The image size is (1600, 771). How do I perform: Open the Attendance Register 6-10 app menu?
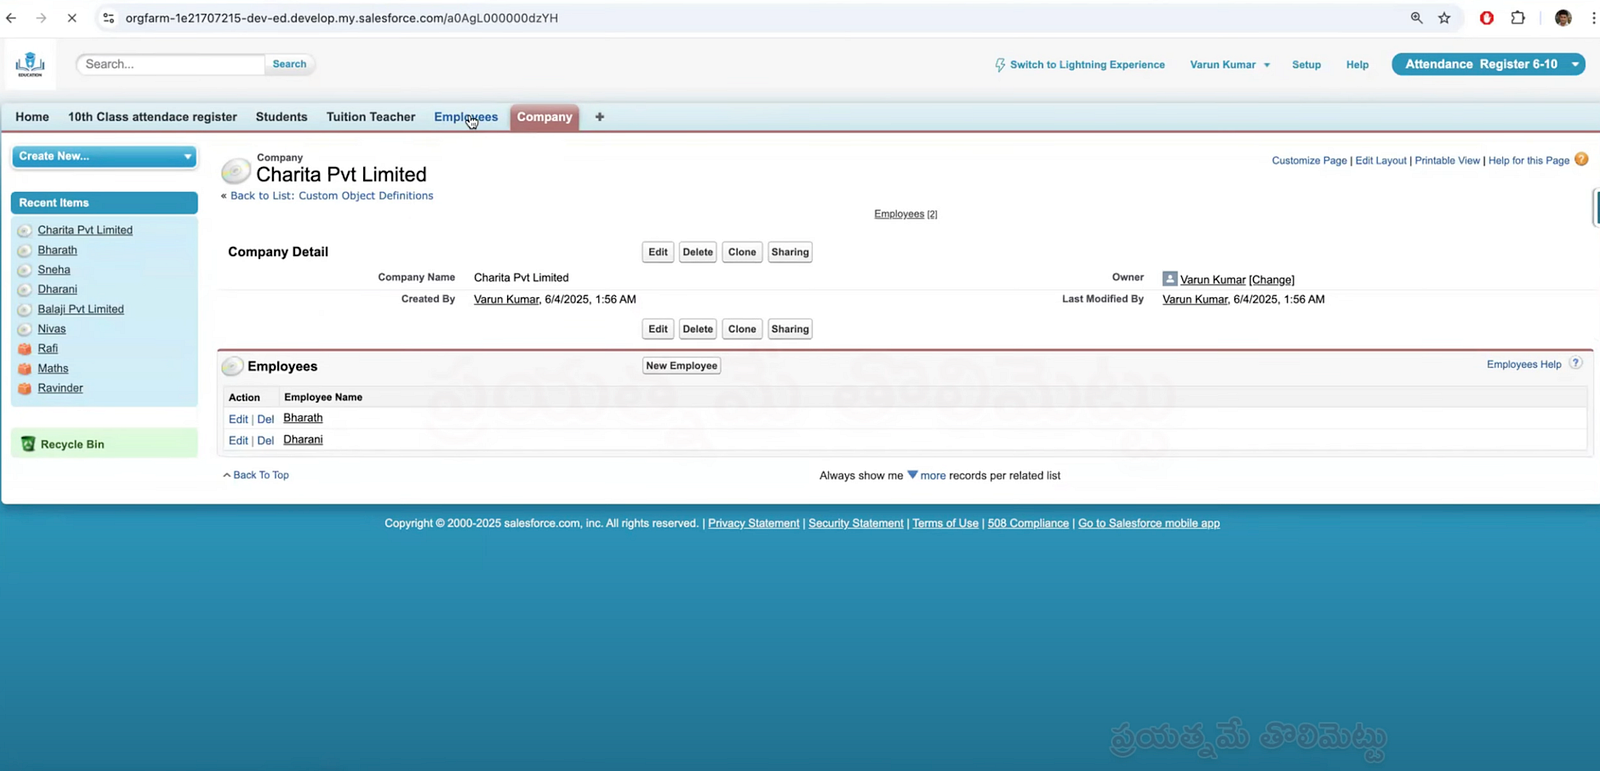point(1487,64)
